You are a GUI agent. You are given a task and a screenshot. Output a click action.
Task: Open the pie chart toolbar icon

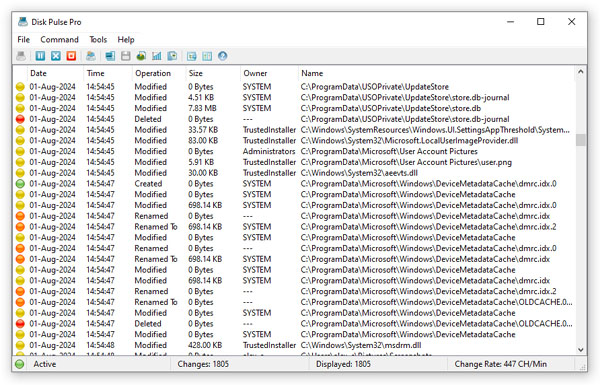pyautogui.click(x=141, y=56)
